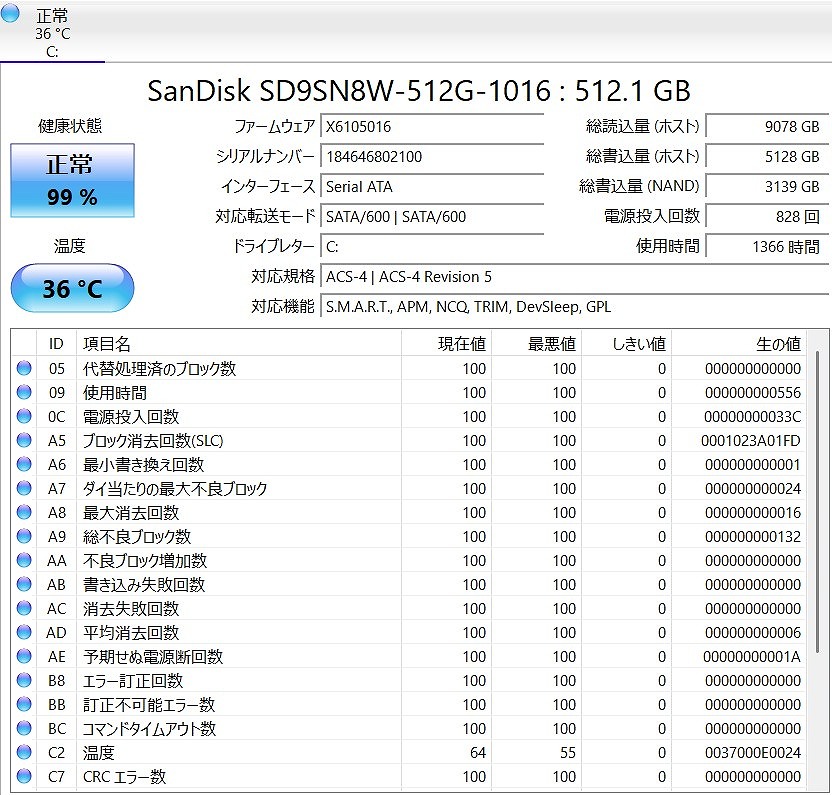Click the status icon for 温度 row C2
The height and width of the screenshot is (795, 832).
coord(24,753)
